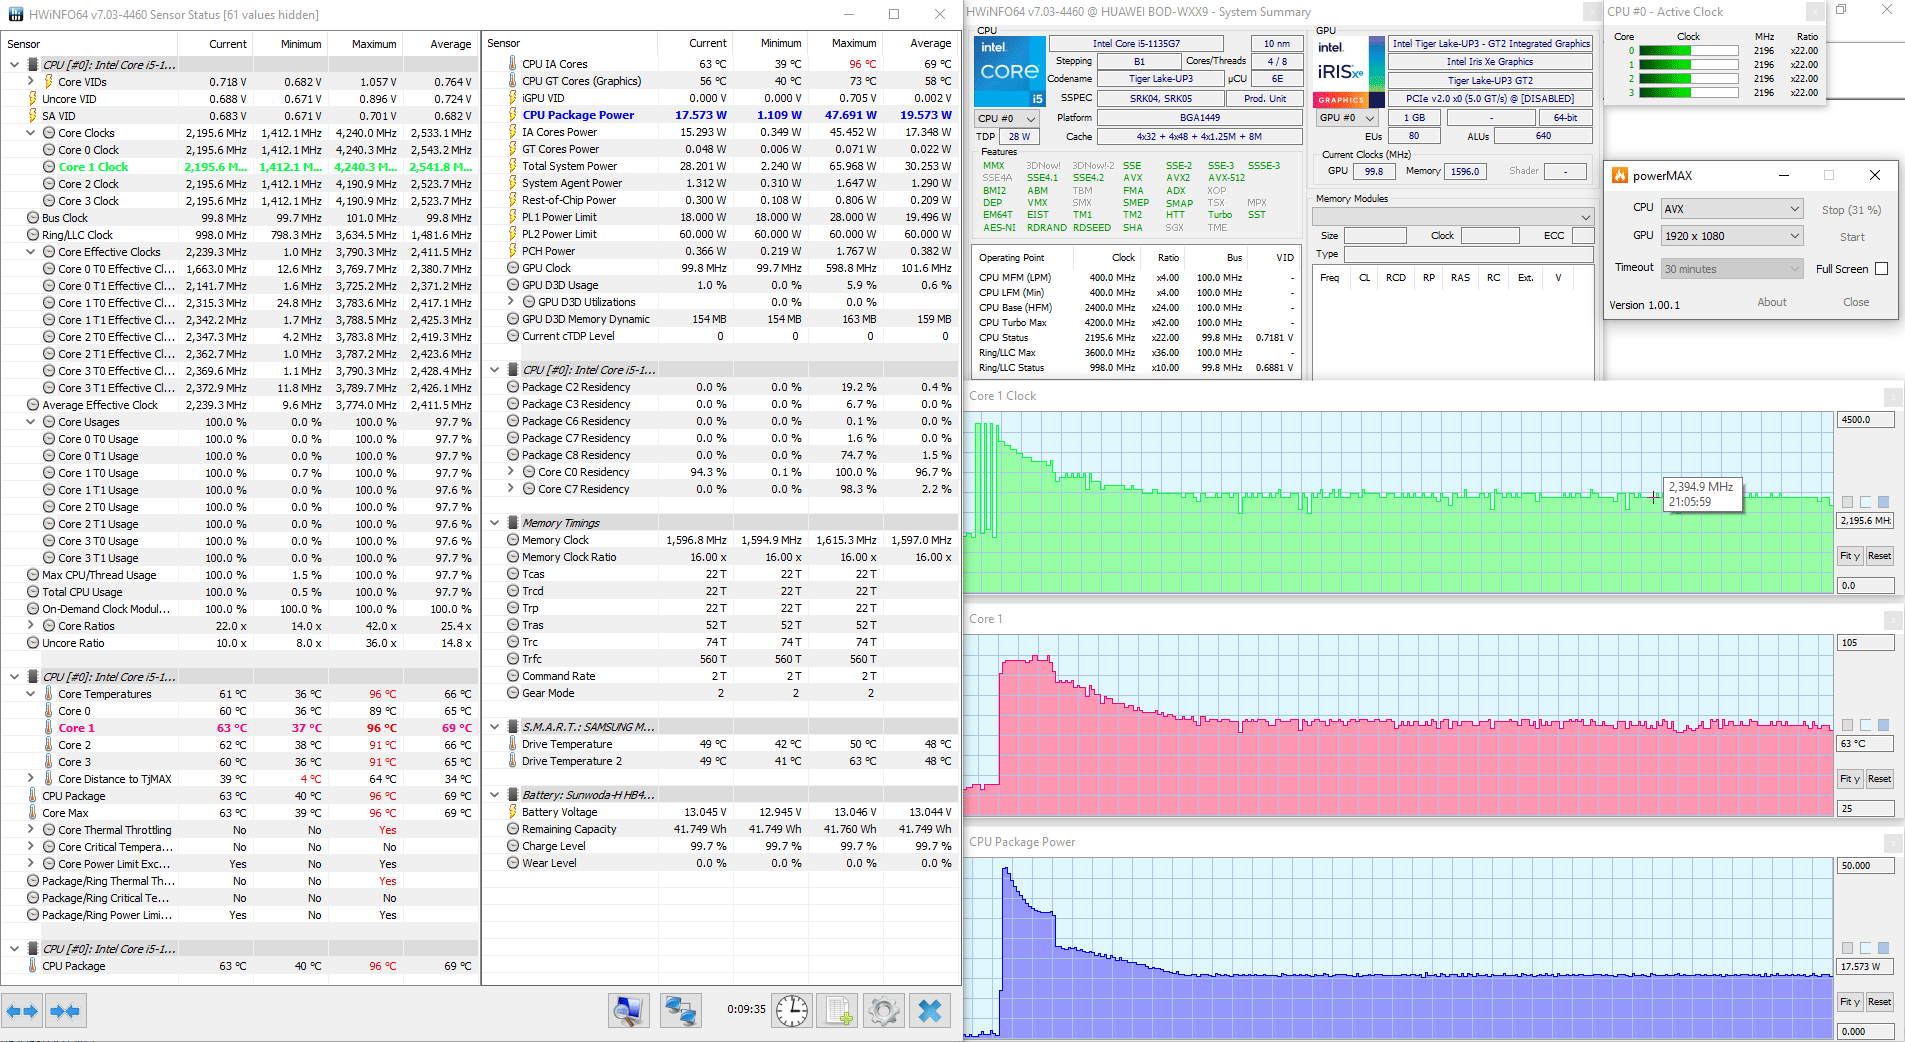Open the GPU #0 selector dropdown
Screen dimensions: 1905x1042
(1347, 118)
